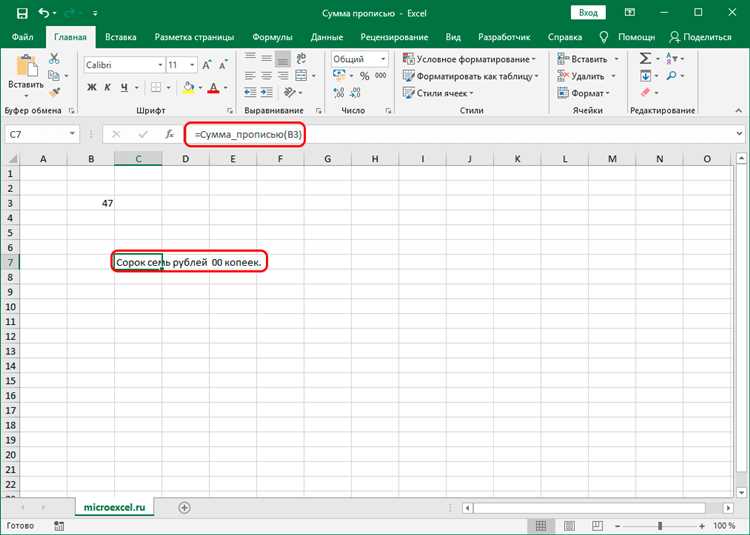Image resolution: width=750 pixels, height=535 pixels.
Task: Select cell B3 containing 47
Action: (x=91, y=203)
